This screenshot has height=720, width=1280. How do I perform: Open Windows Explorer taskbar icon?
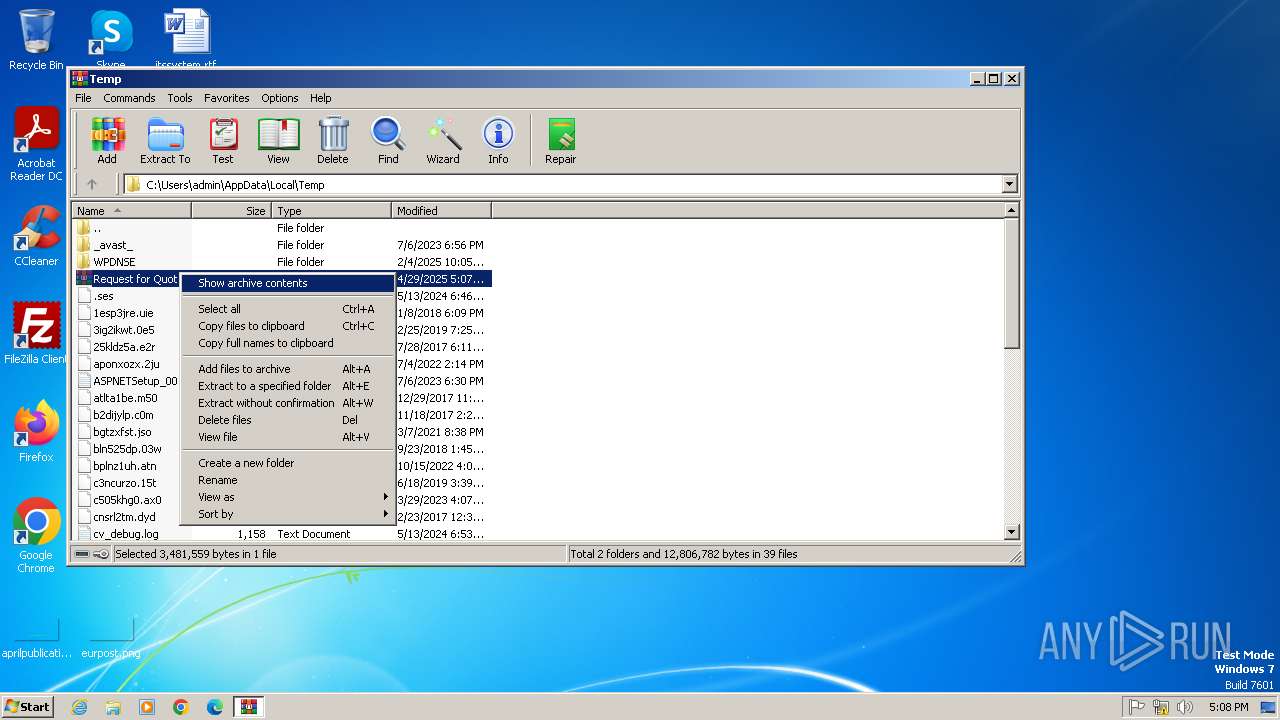click(113, 707)
